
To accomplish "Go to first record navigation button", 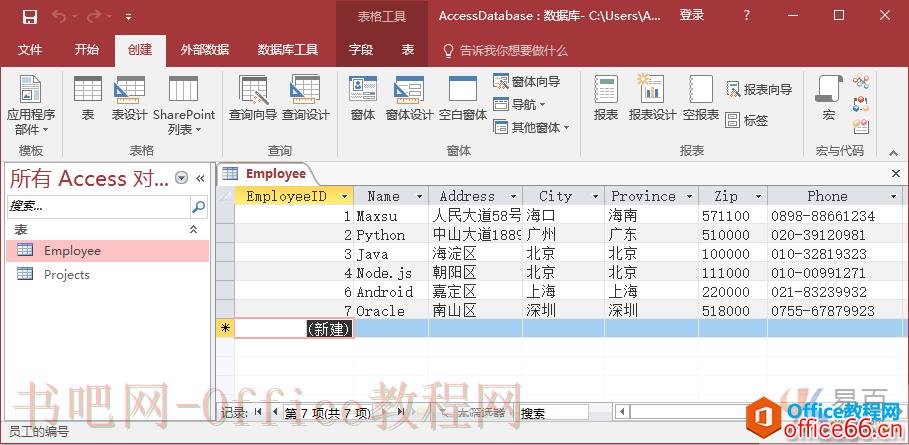I will tap(258, 412).
